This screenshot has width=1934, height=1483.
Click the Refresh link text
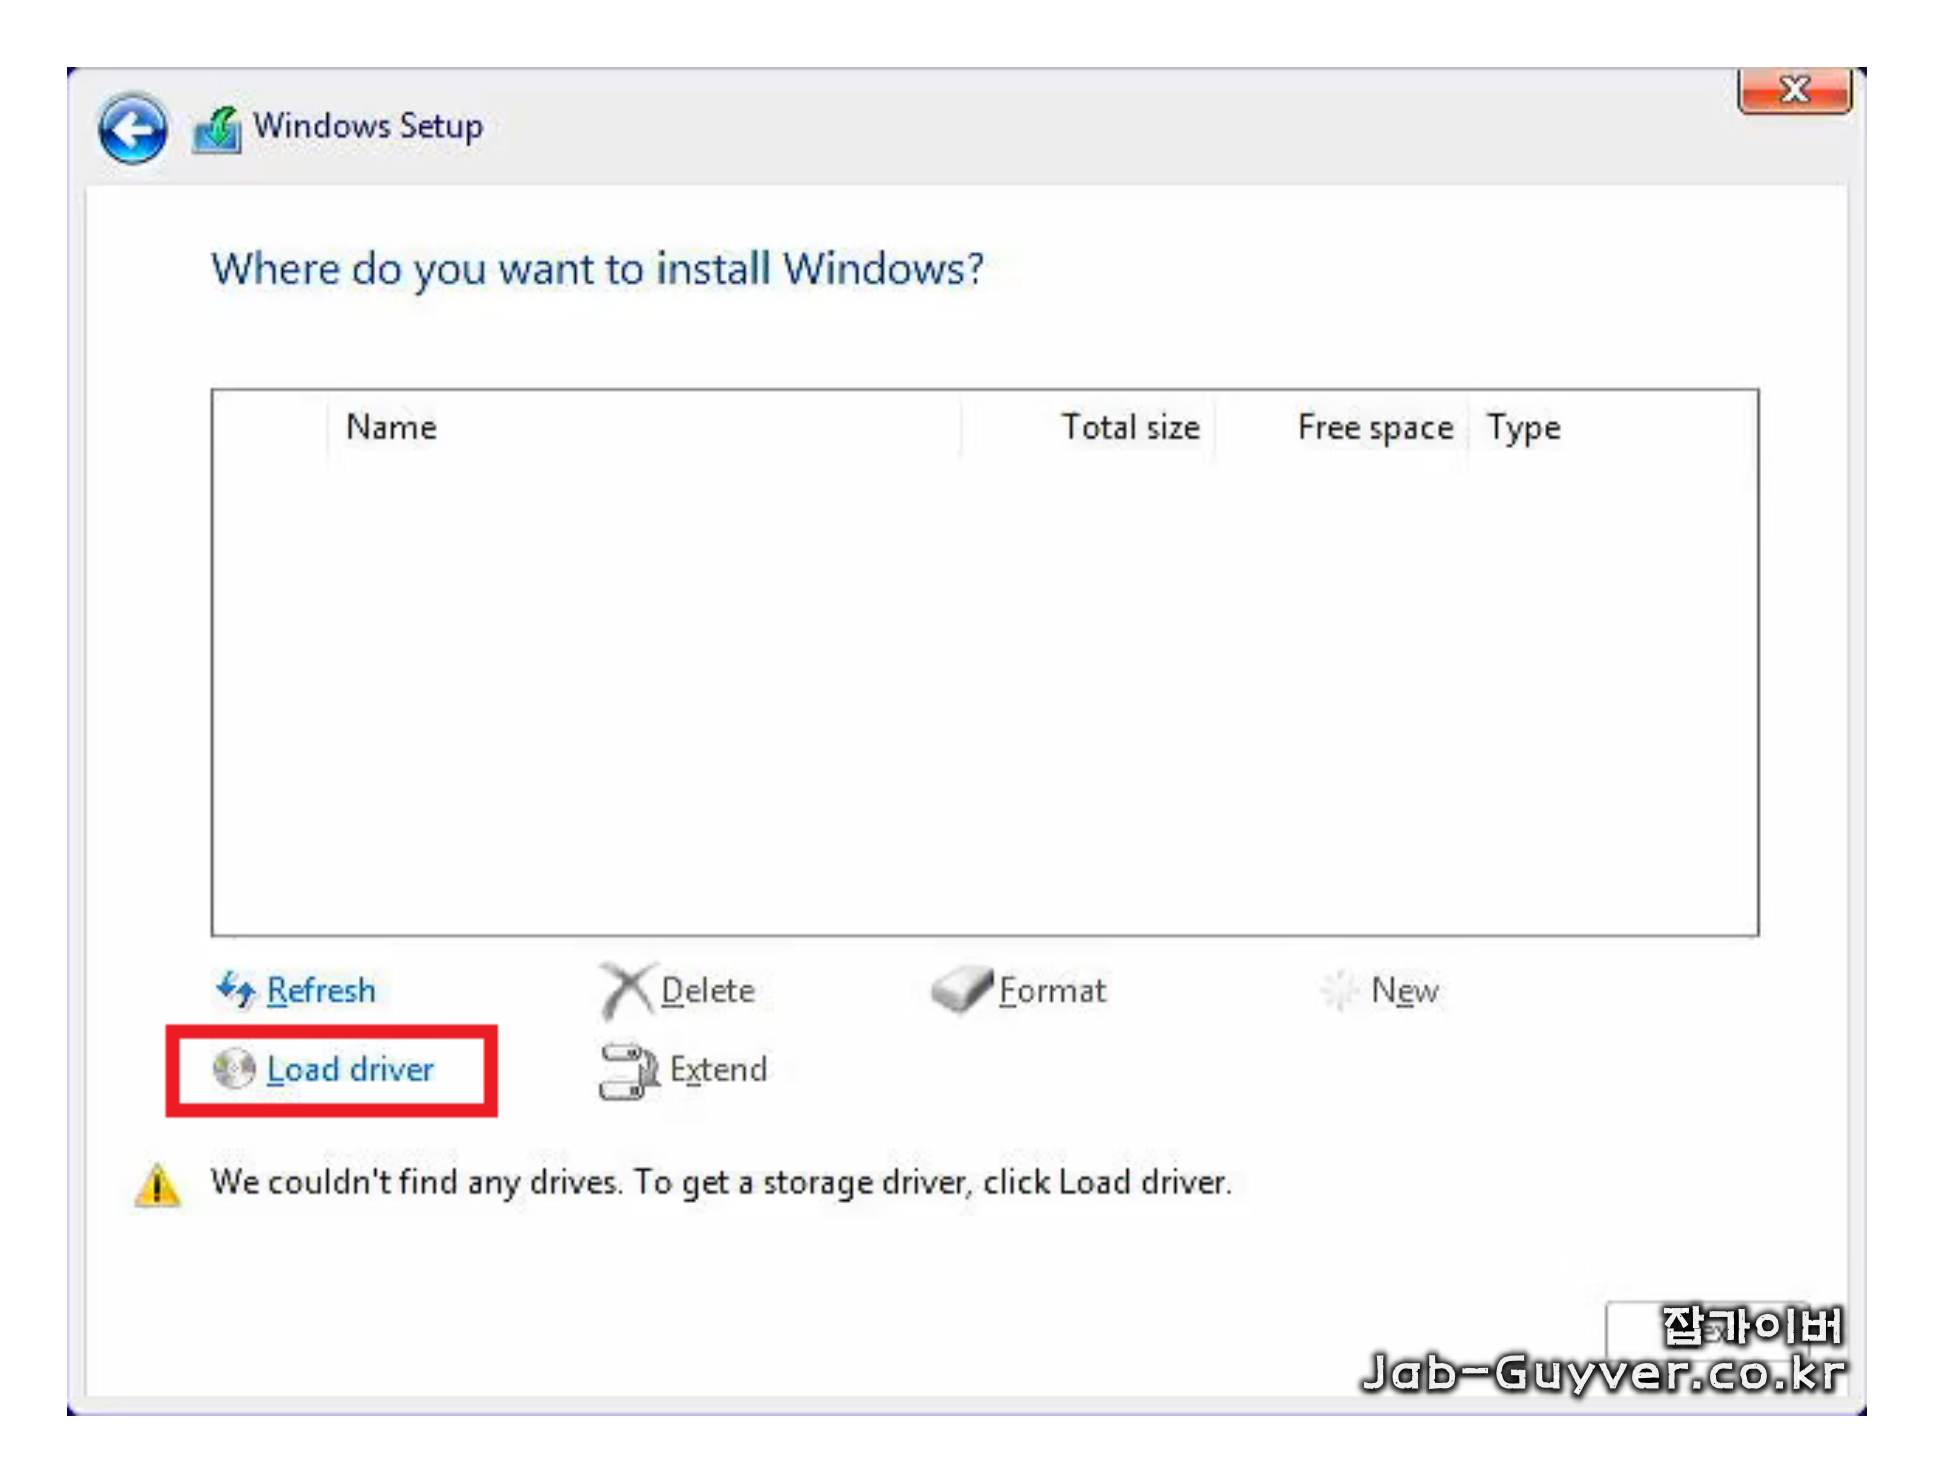[321, 990]
